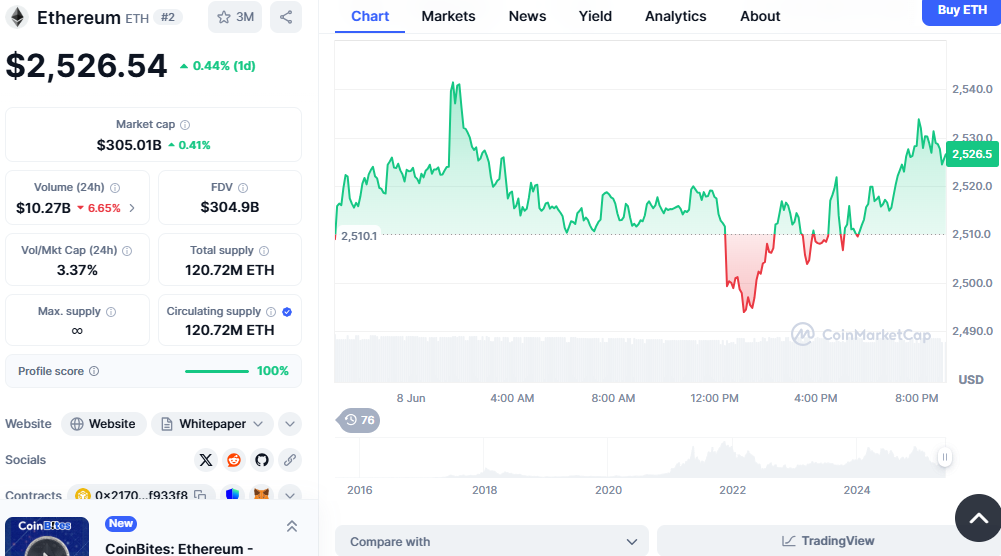Click the 2,526.5 current price label
This screenshot has width=1001, height=556.
[x=972, y=154]
